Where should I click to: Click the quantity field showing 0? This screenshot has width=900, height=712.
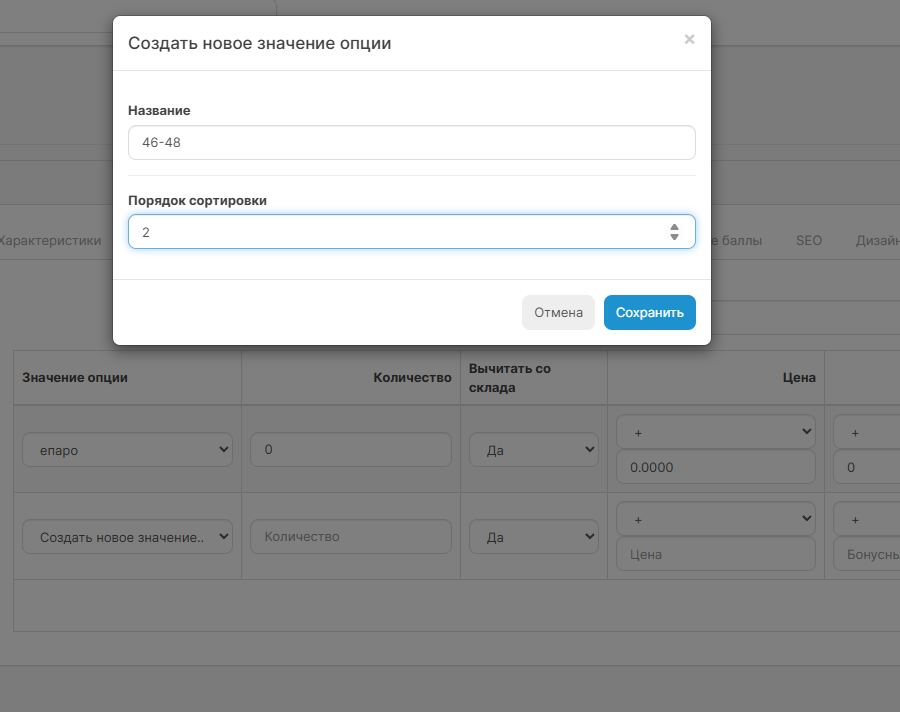point(350,450)
